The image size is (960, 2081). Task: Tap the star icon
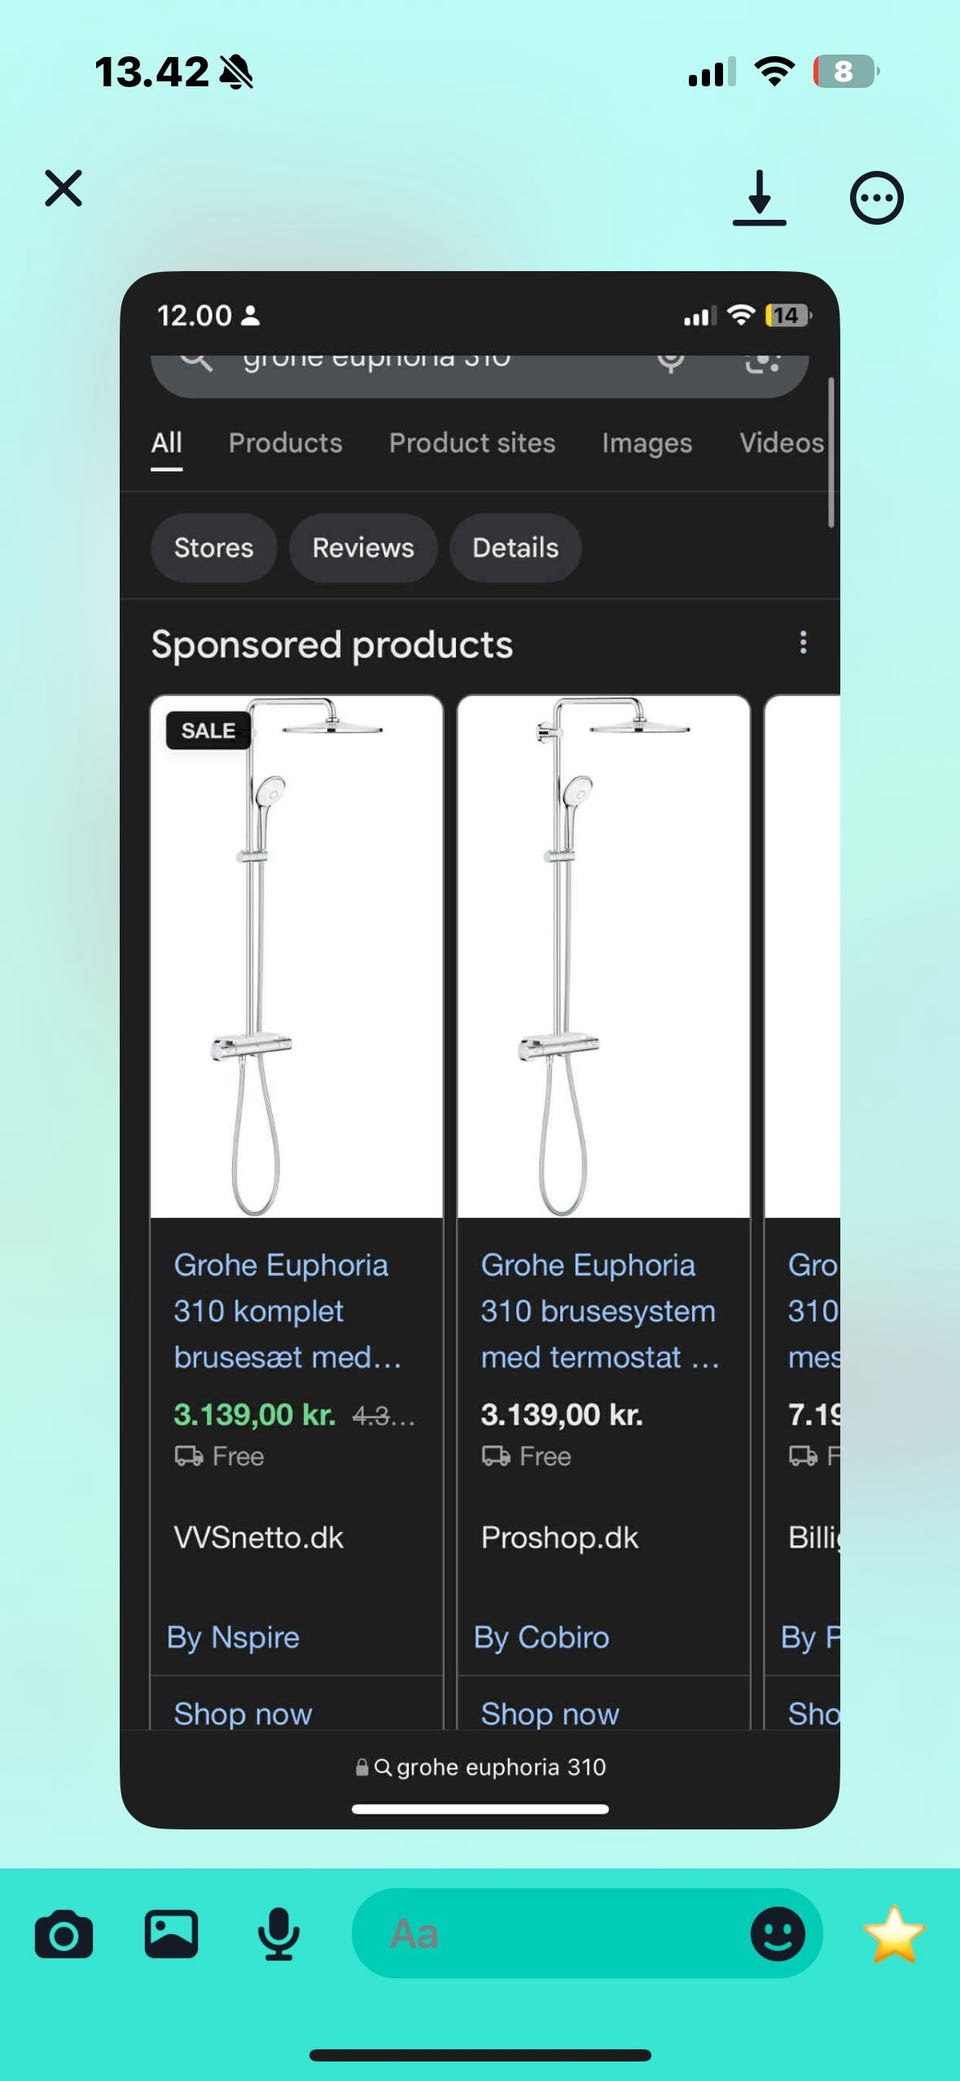[893, 1934]
